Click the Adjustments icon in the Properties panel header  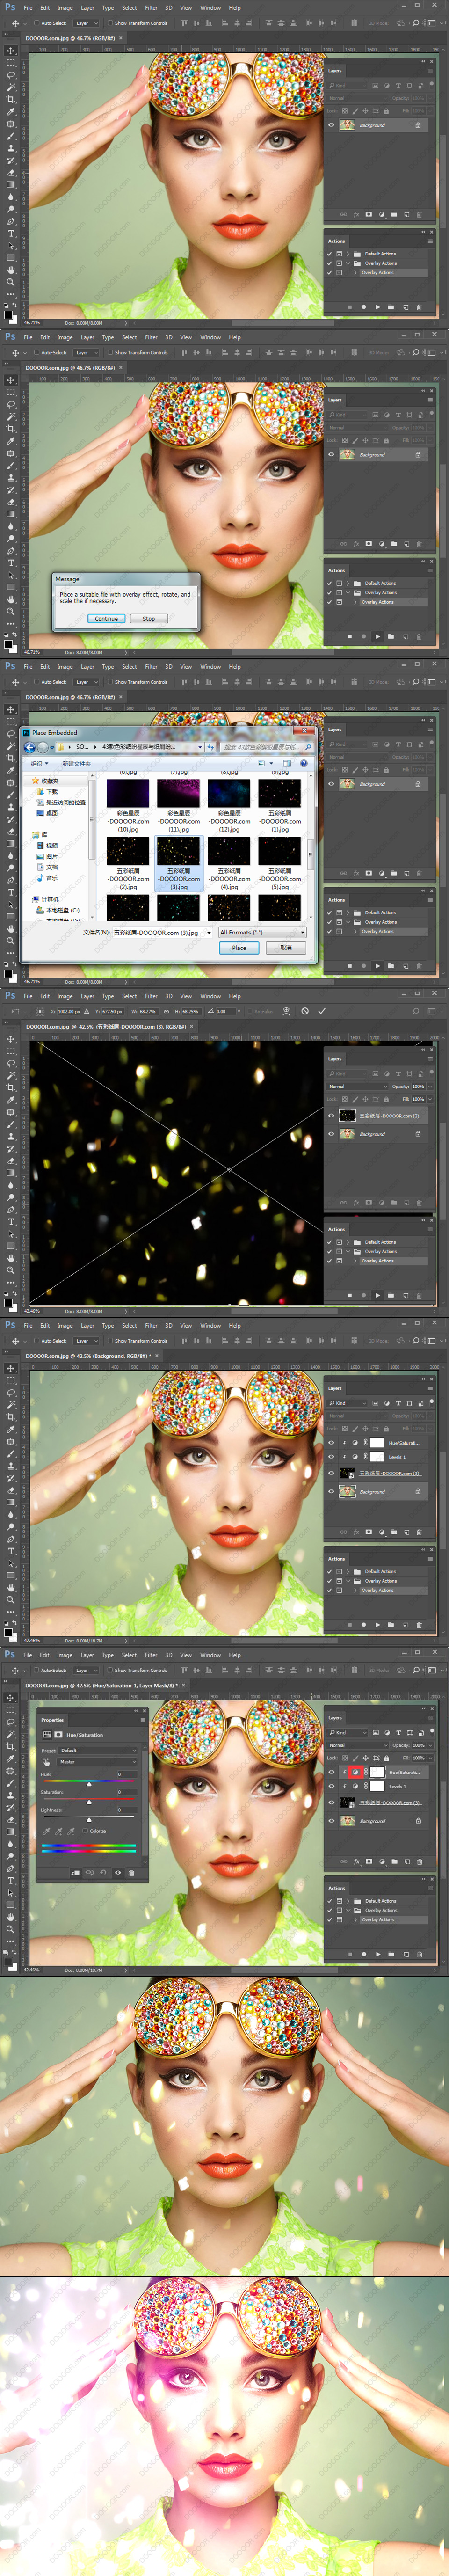[47, 1734]
